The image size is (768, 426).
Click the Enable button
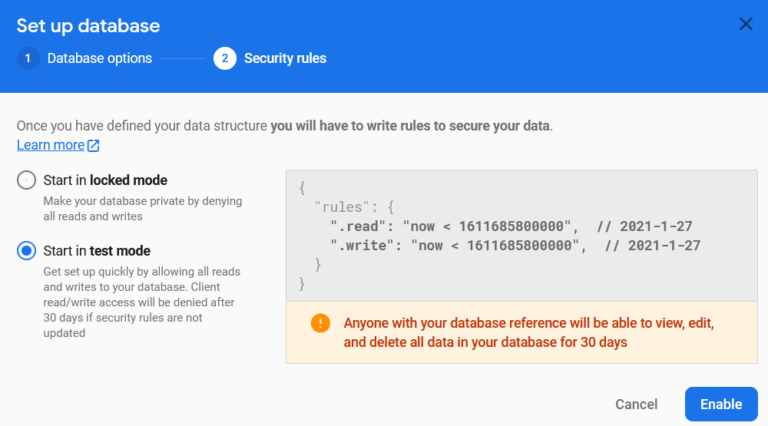click(721, 404)
